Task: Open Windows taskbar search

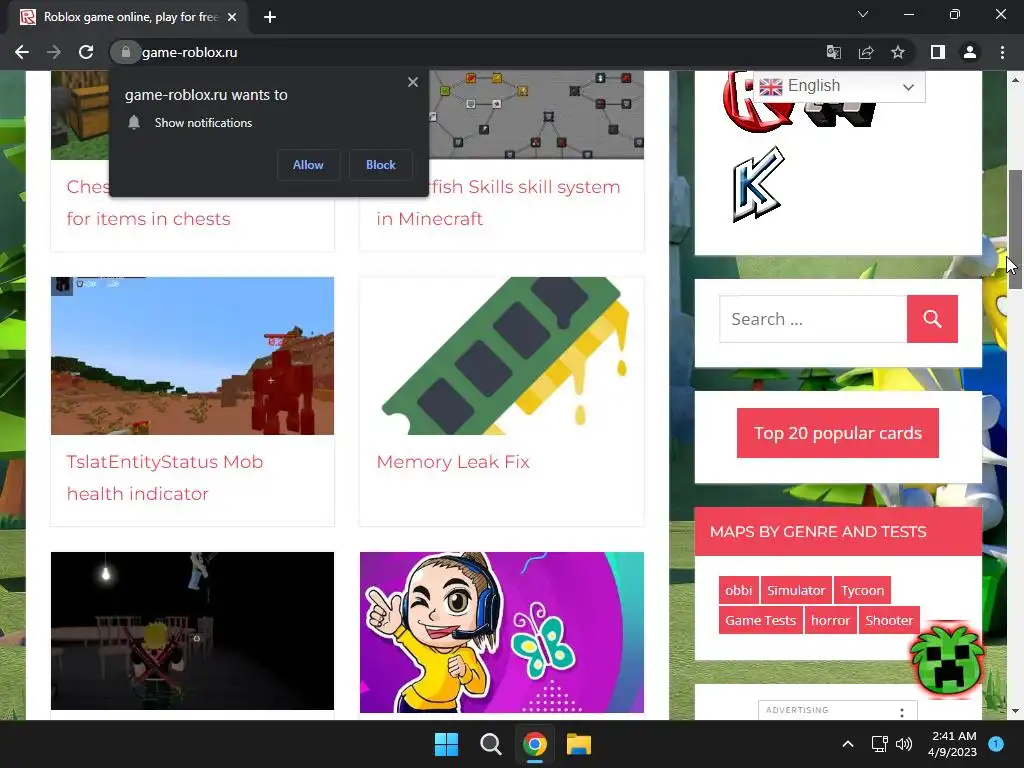Action: click(490, 744)
